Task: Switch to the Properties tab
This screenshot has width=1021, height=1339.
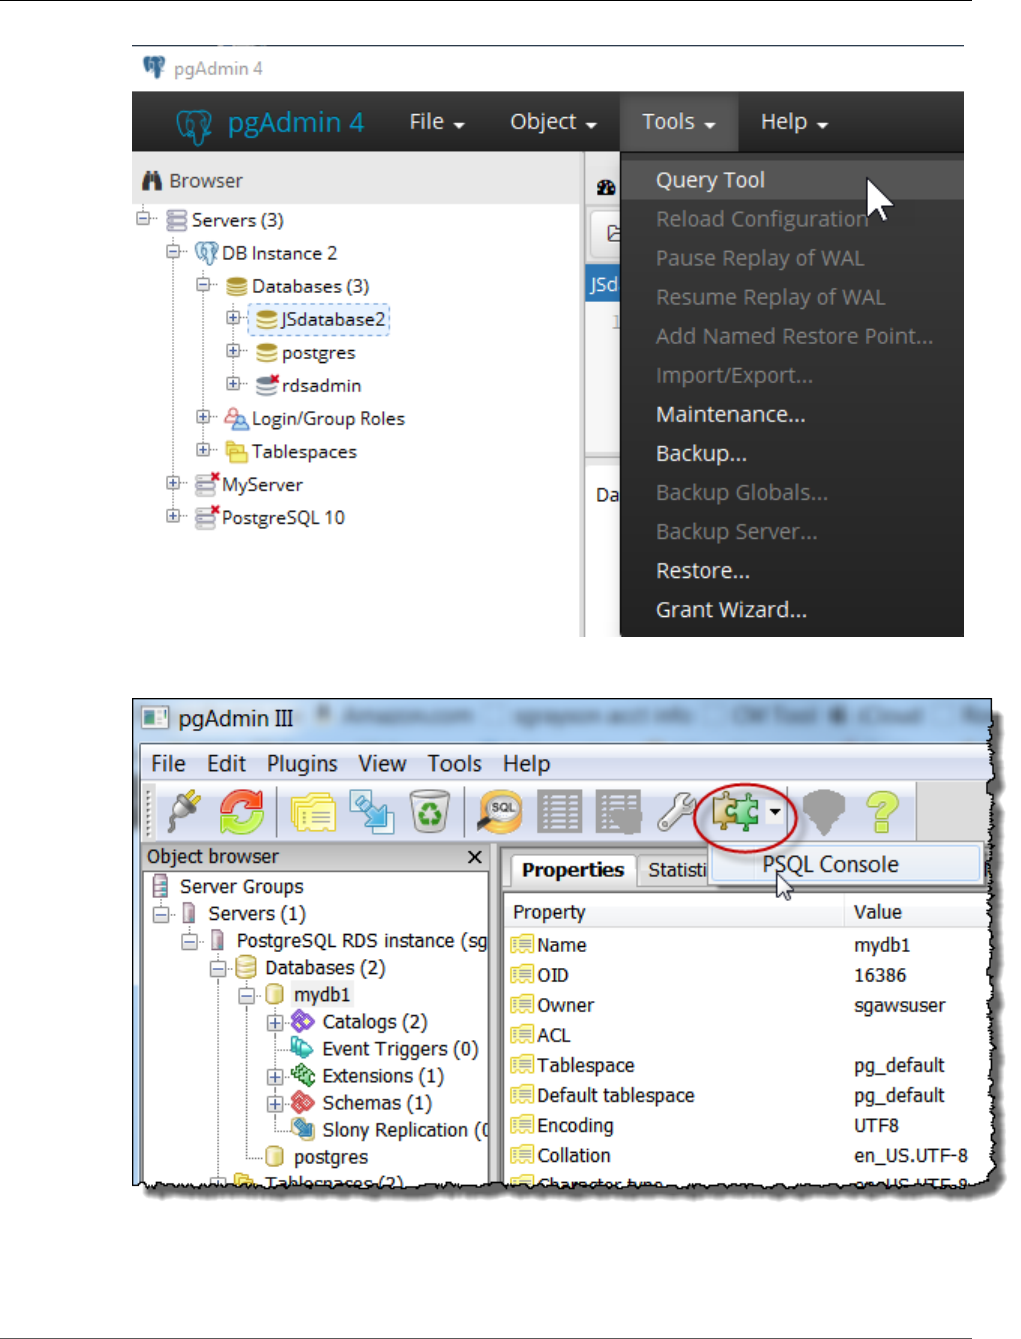Action: (573, 869)
